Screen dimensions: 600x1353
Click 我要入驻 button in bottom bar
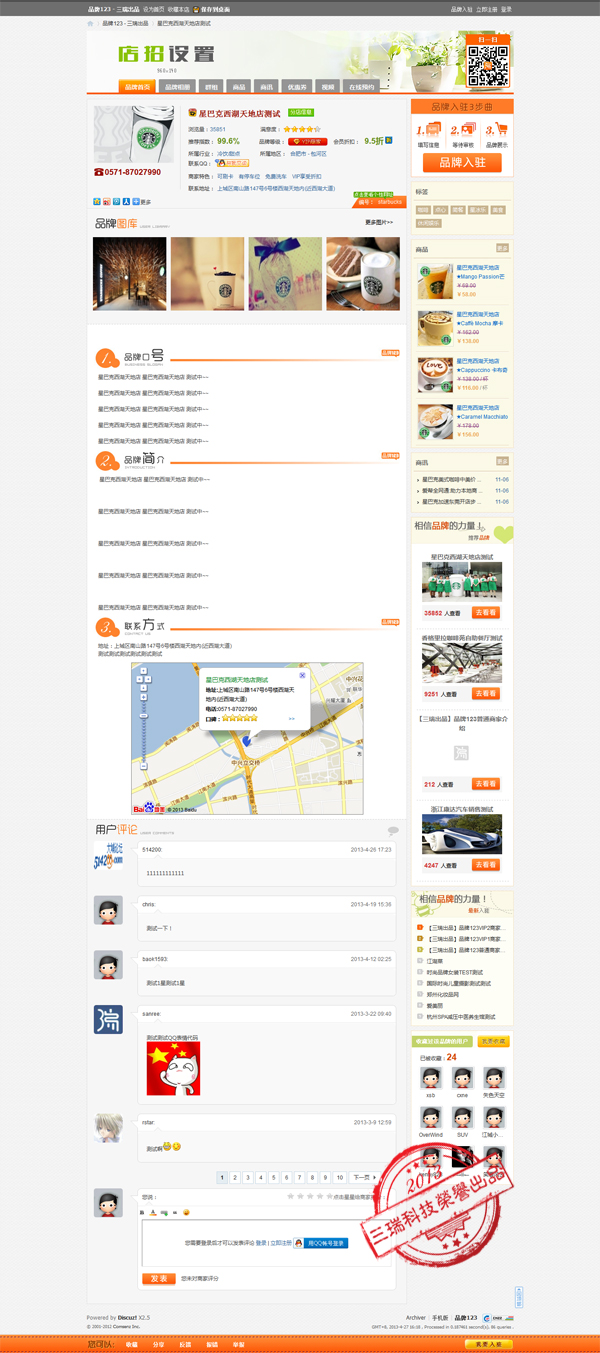(x=489, y=1344)
